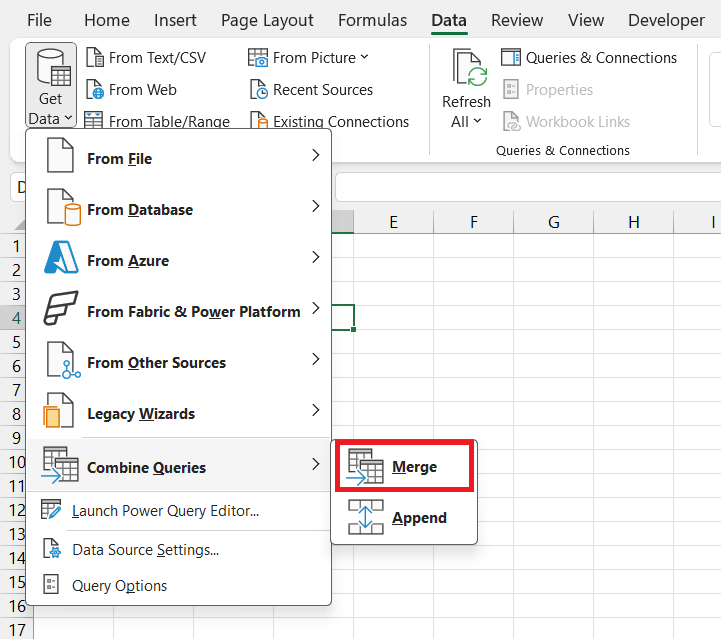
Task: Open the Get Data dropdown button
Action: (51, 86)
